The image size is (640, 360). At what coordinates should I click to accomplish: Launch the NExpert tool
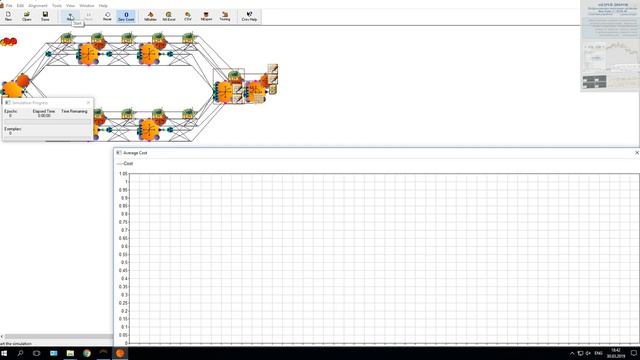[206, 16]
